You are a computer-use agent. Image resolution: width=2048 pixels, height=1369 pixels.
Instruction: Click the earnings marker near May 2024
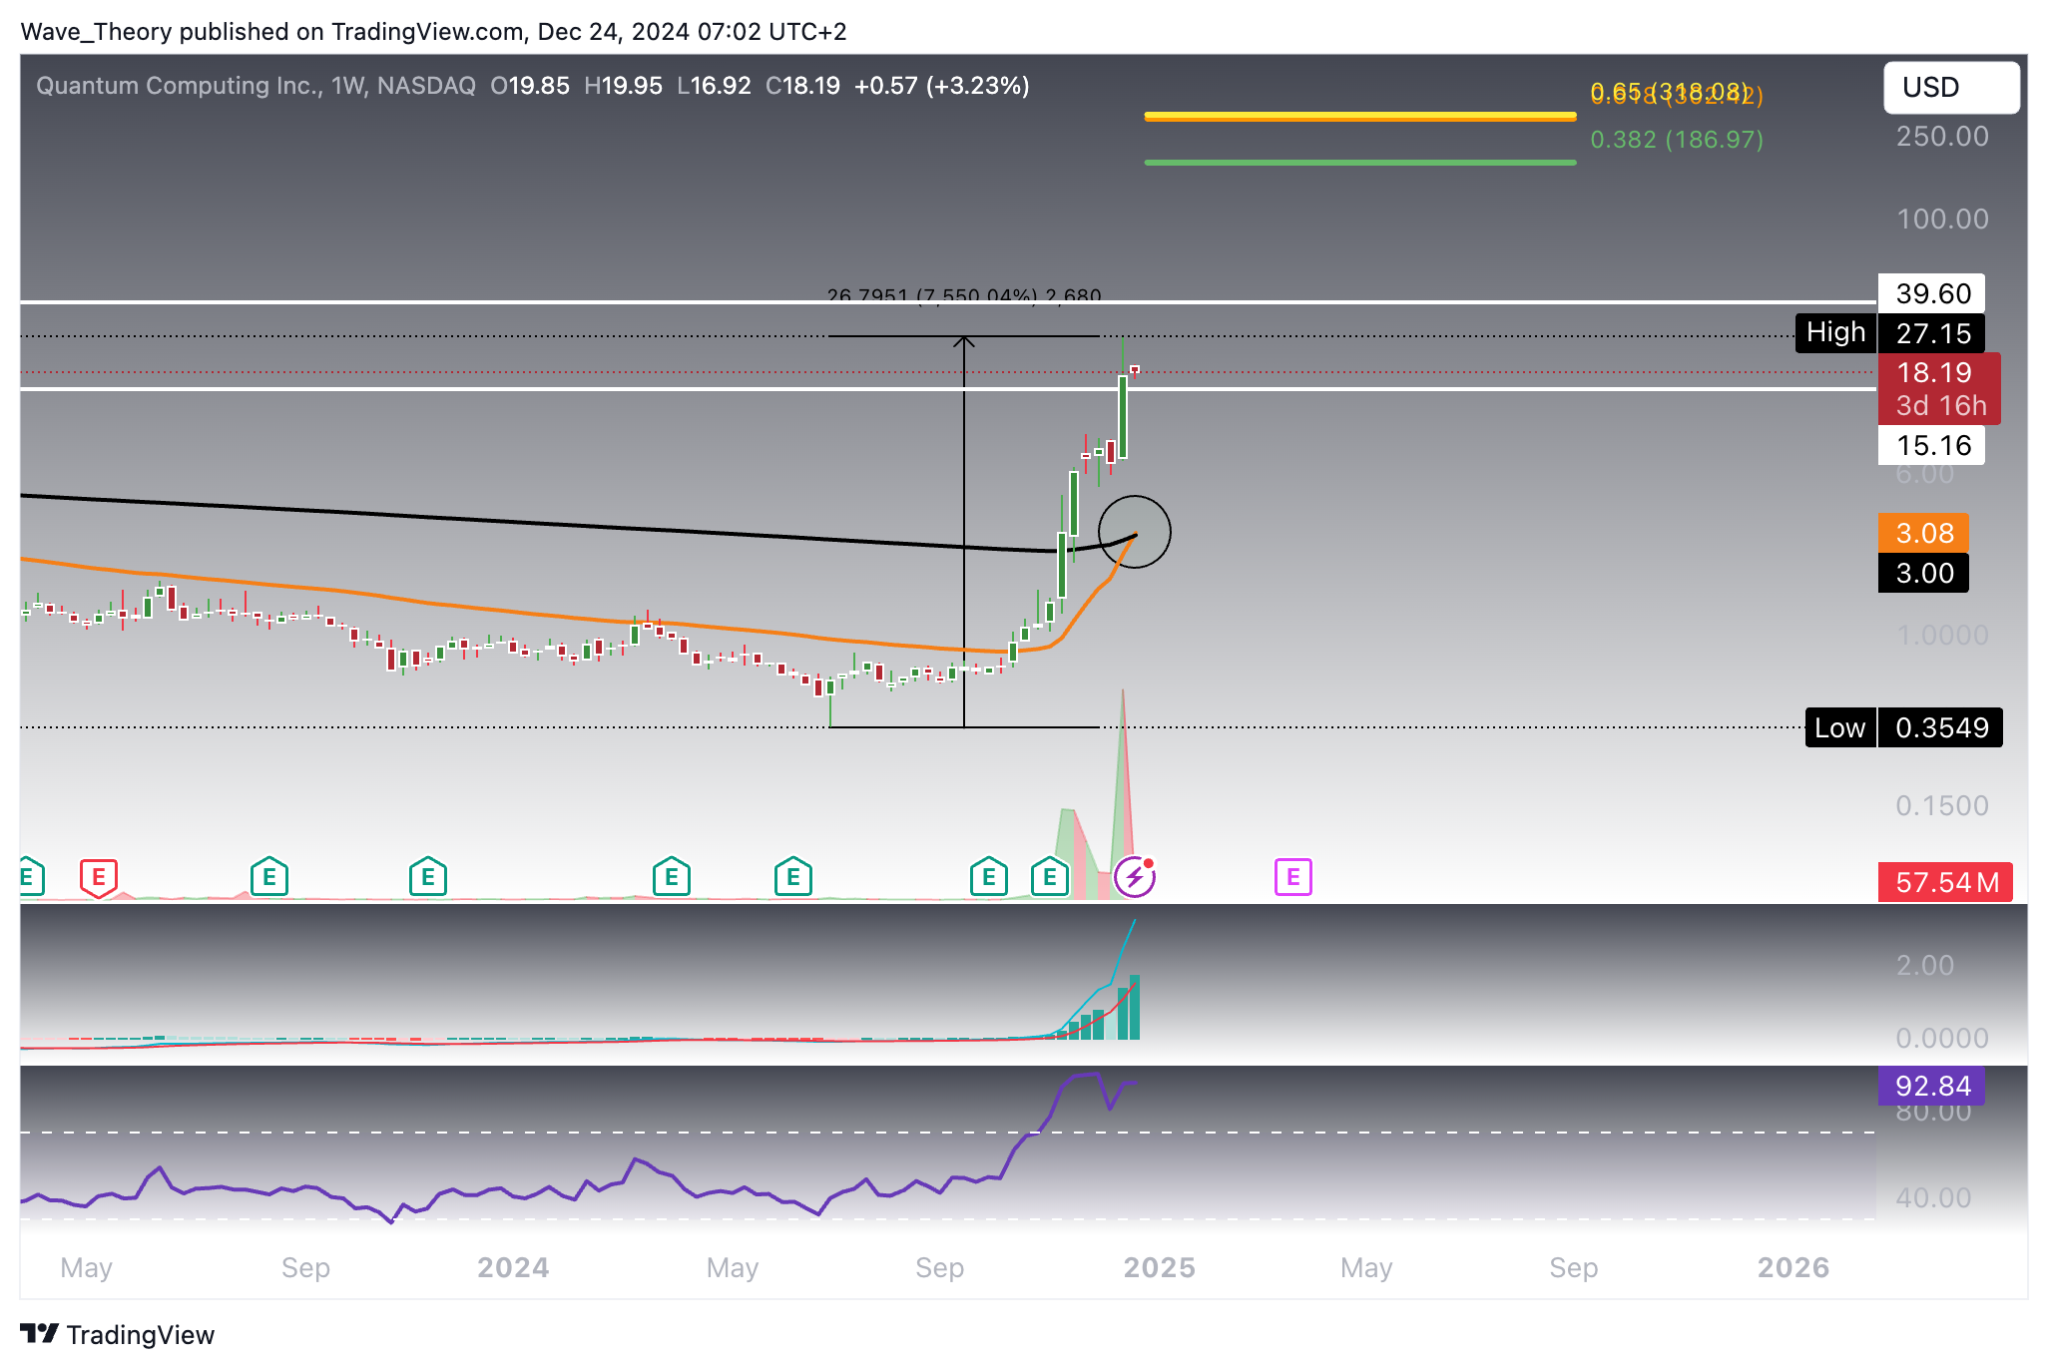pos(671,877)
